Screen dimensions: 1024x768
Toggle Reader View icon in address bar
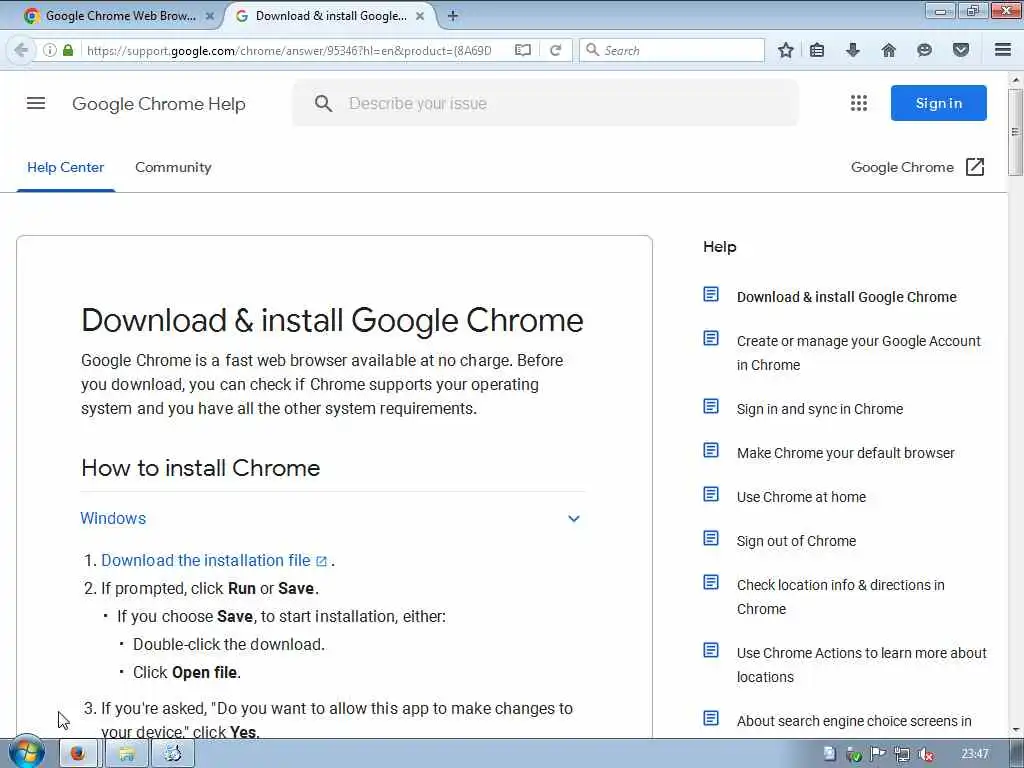pyautogui.click(x=522, y=50)
